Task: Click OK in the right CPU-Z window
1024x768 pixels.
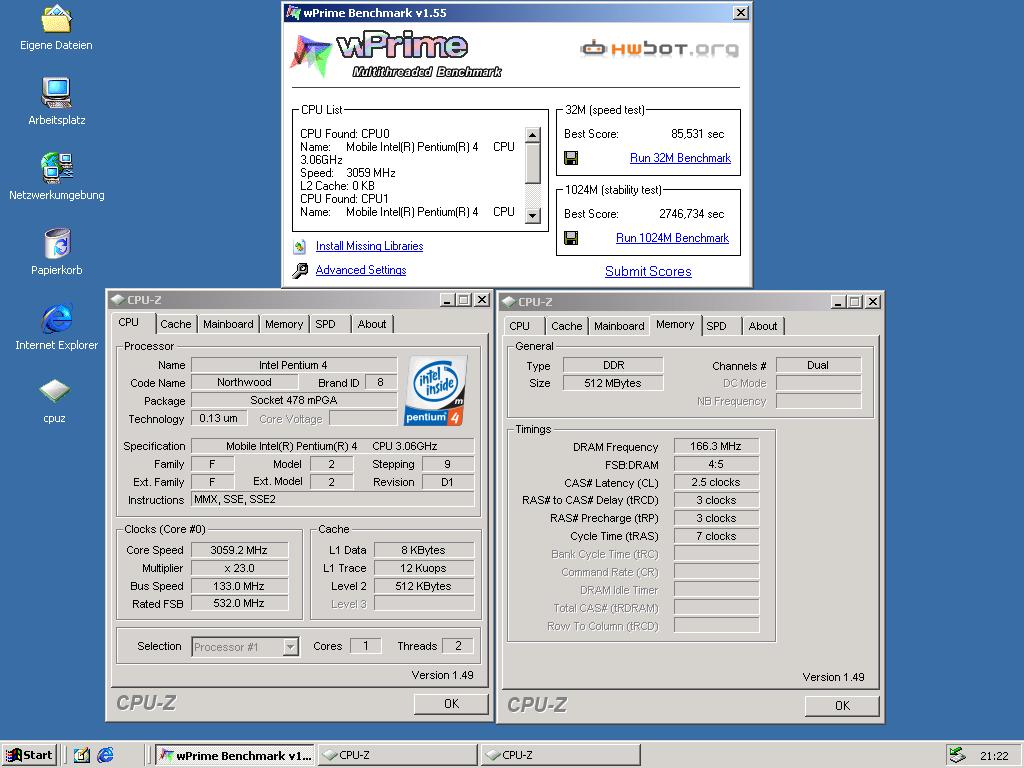Action: pos(842,705)
